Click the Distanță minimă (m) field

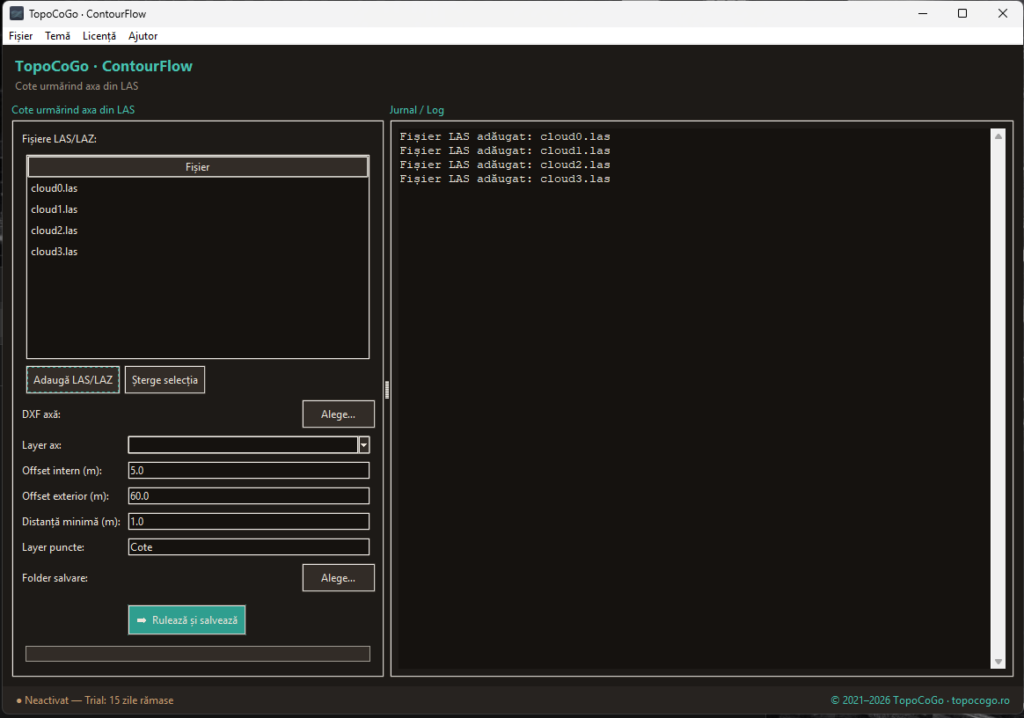[x=248, y=521]
